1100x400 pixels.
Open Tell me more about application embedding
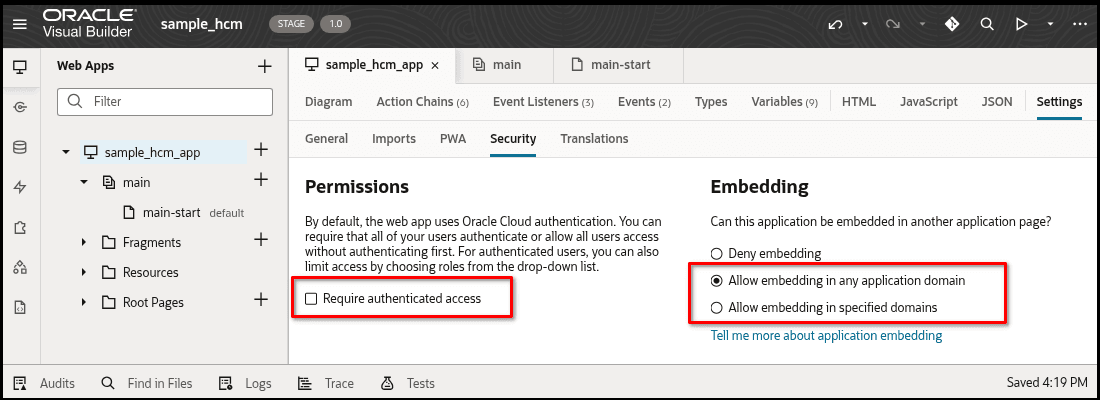coord(826,336)
